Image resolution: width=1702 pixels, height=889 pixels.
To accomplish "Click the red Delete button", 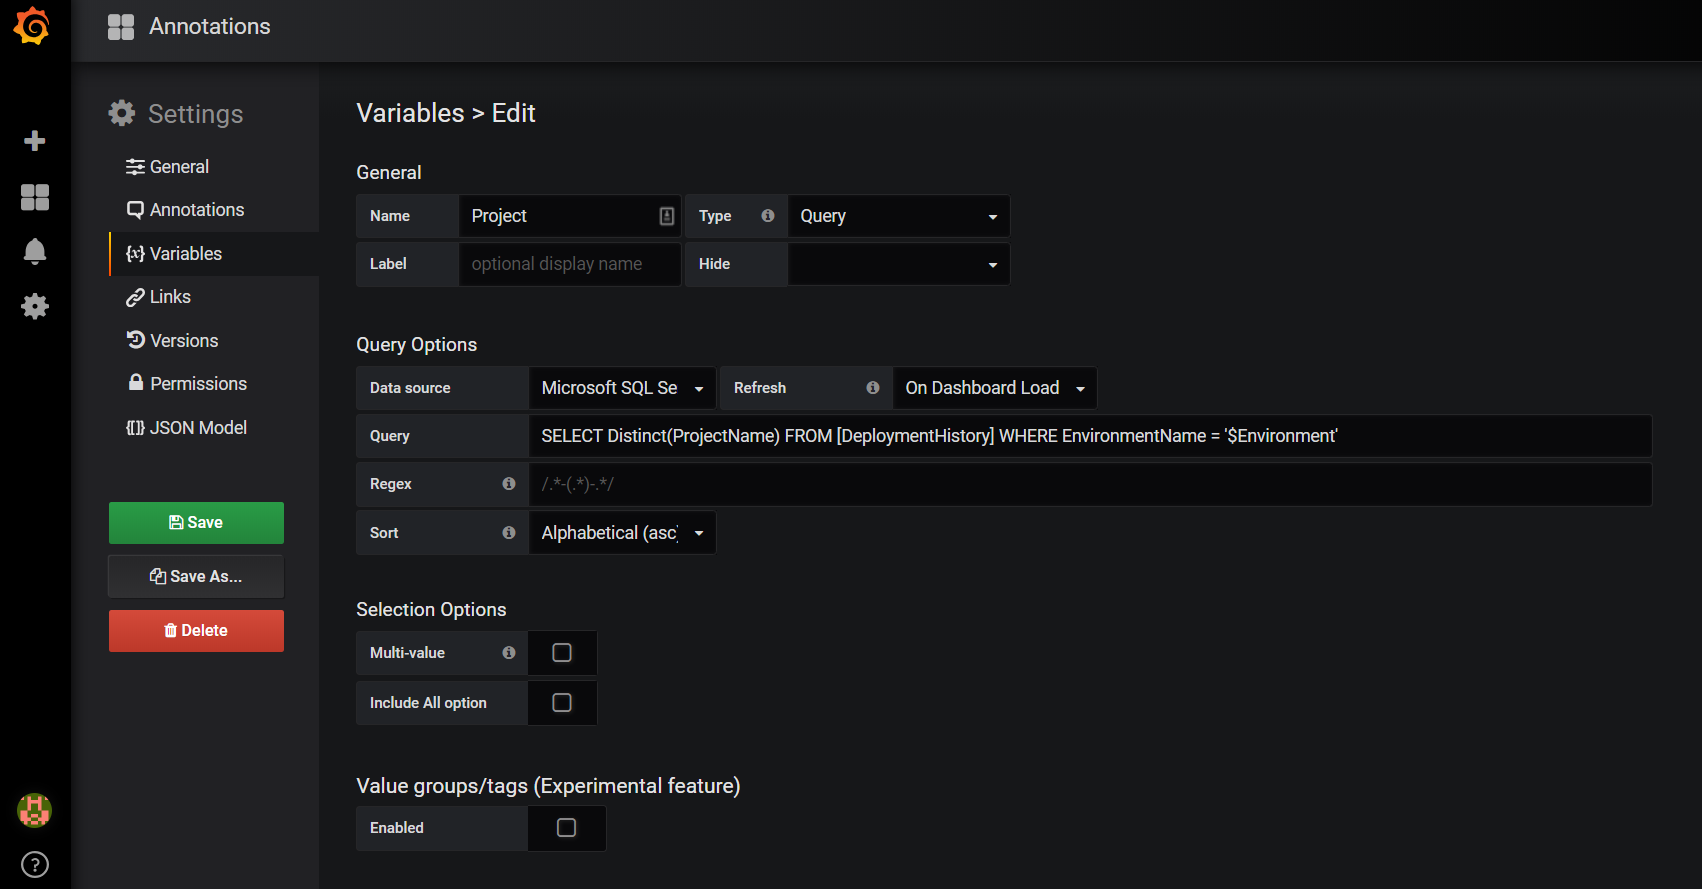I will 196,631.
